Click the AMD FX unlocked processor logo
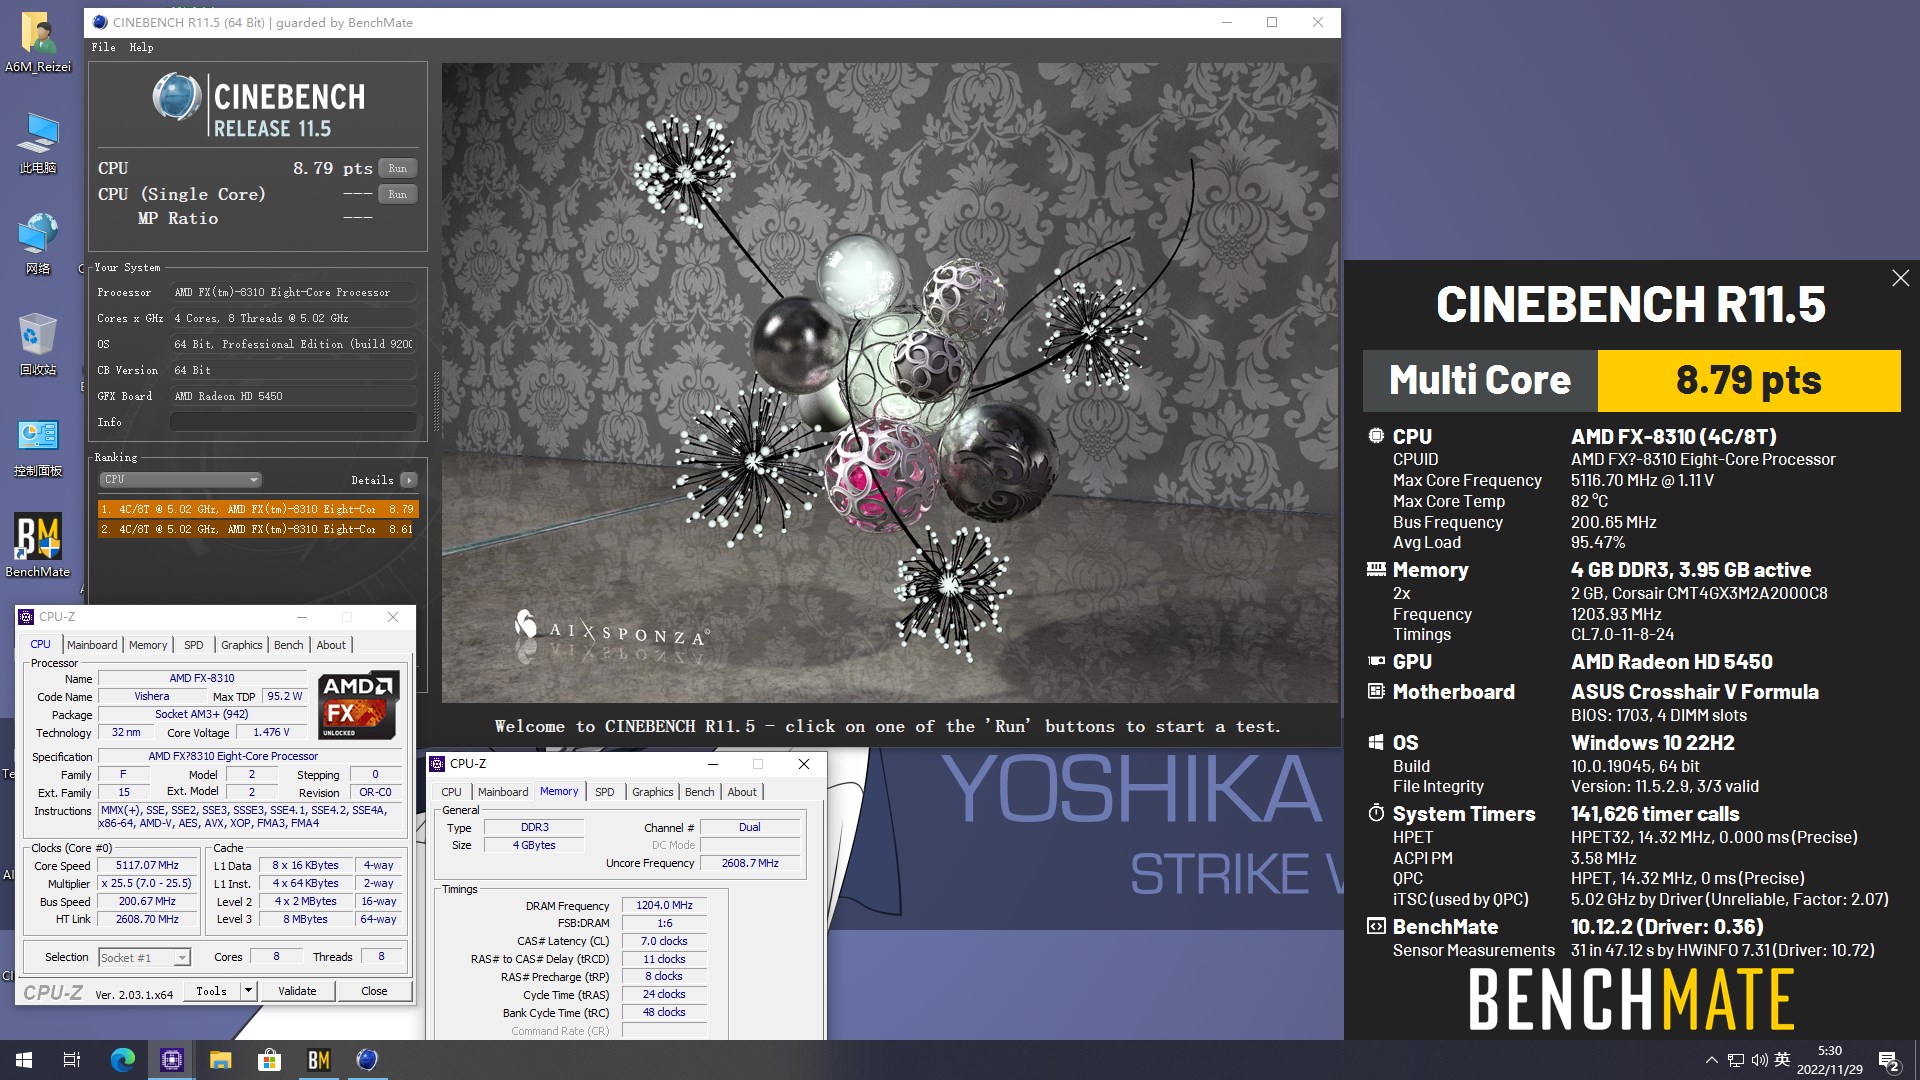This screenshot has height=1080, width=1920. point(358,705)
